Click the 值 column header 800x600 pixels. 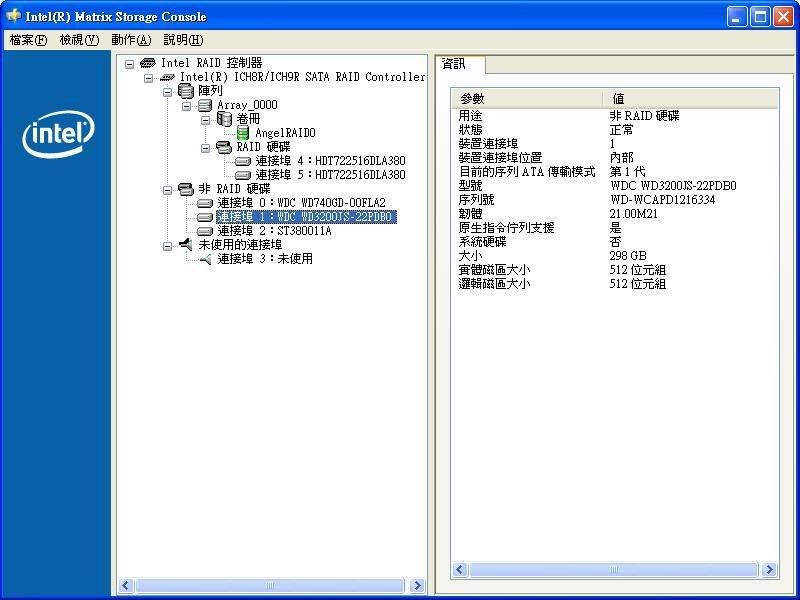(690, 98)
